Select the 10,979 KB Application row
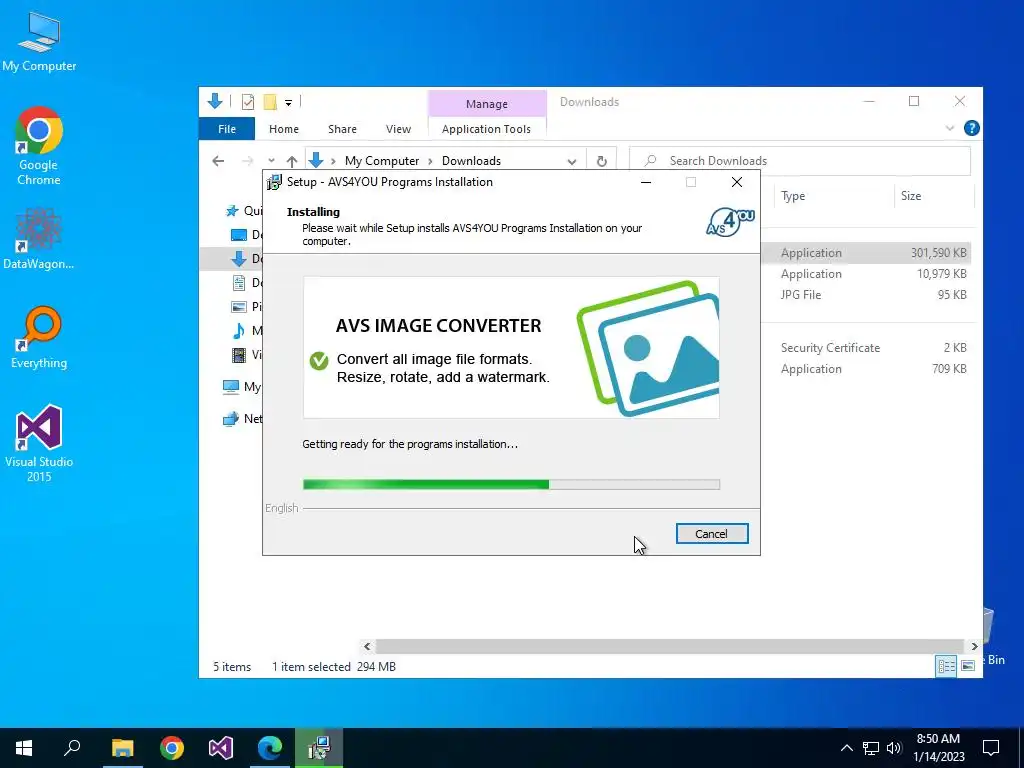The height and width of the screenshot is (768, 1024). 867,274
